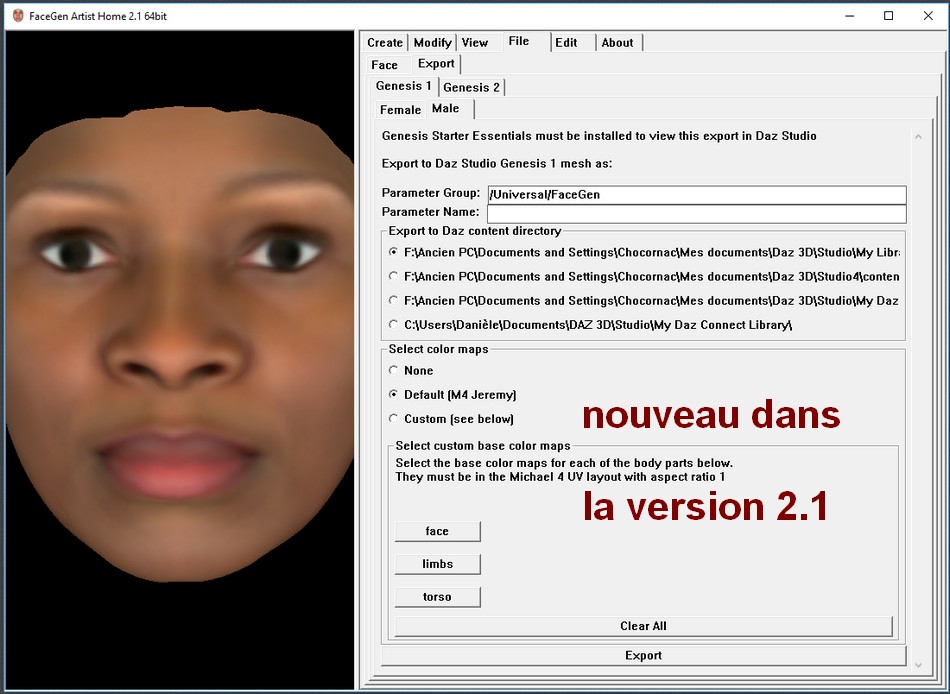The image size is (950, 694).
Task: Click the Parameter Group input field
Action: tap(697, 195)
